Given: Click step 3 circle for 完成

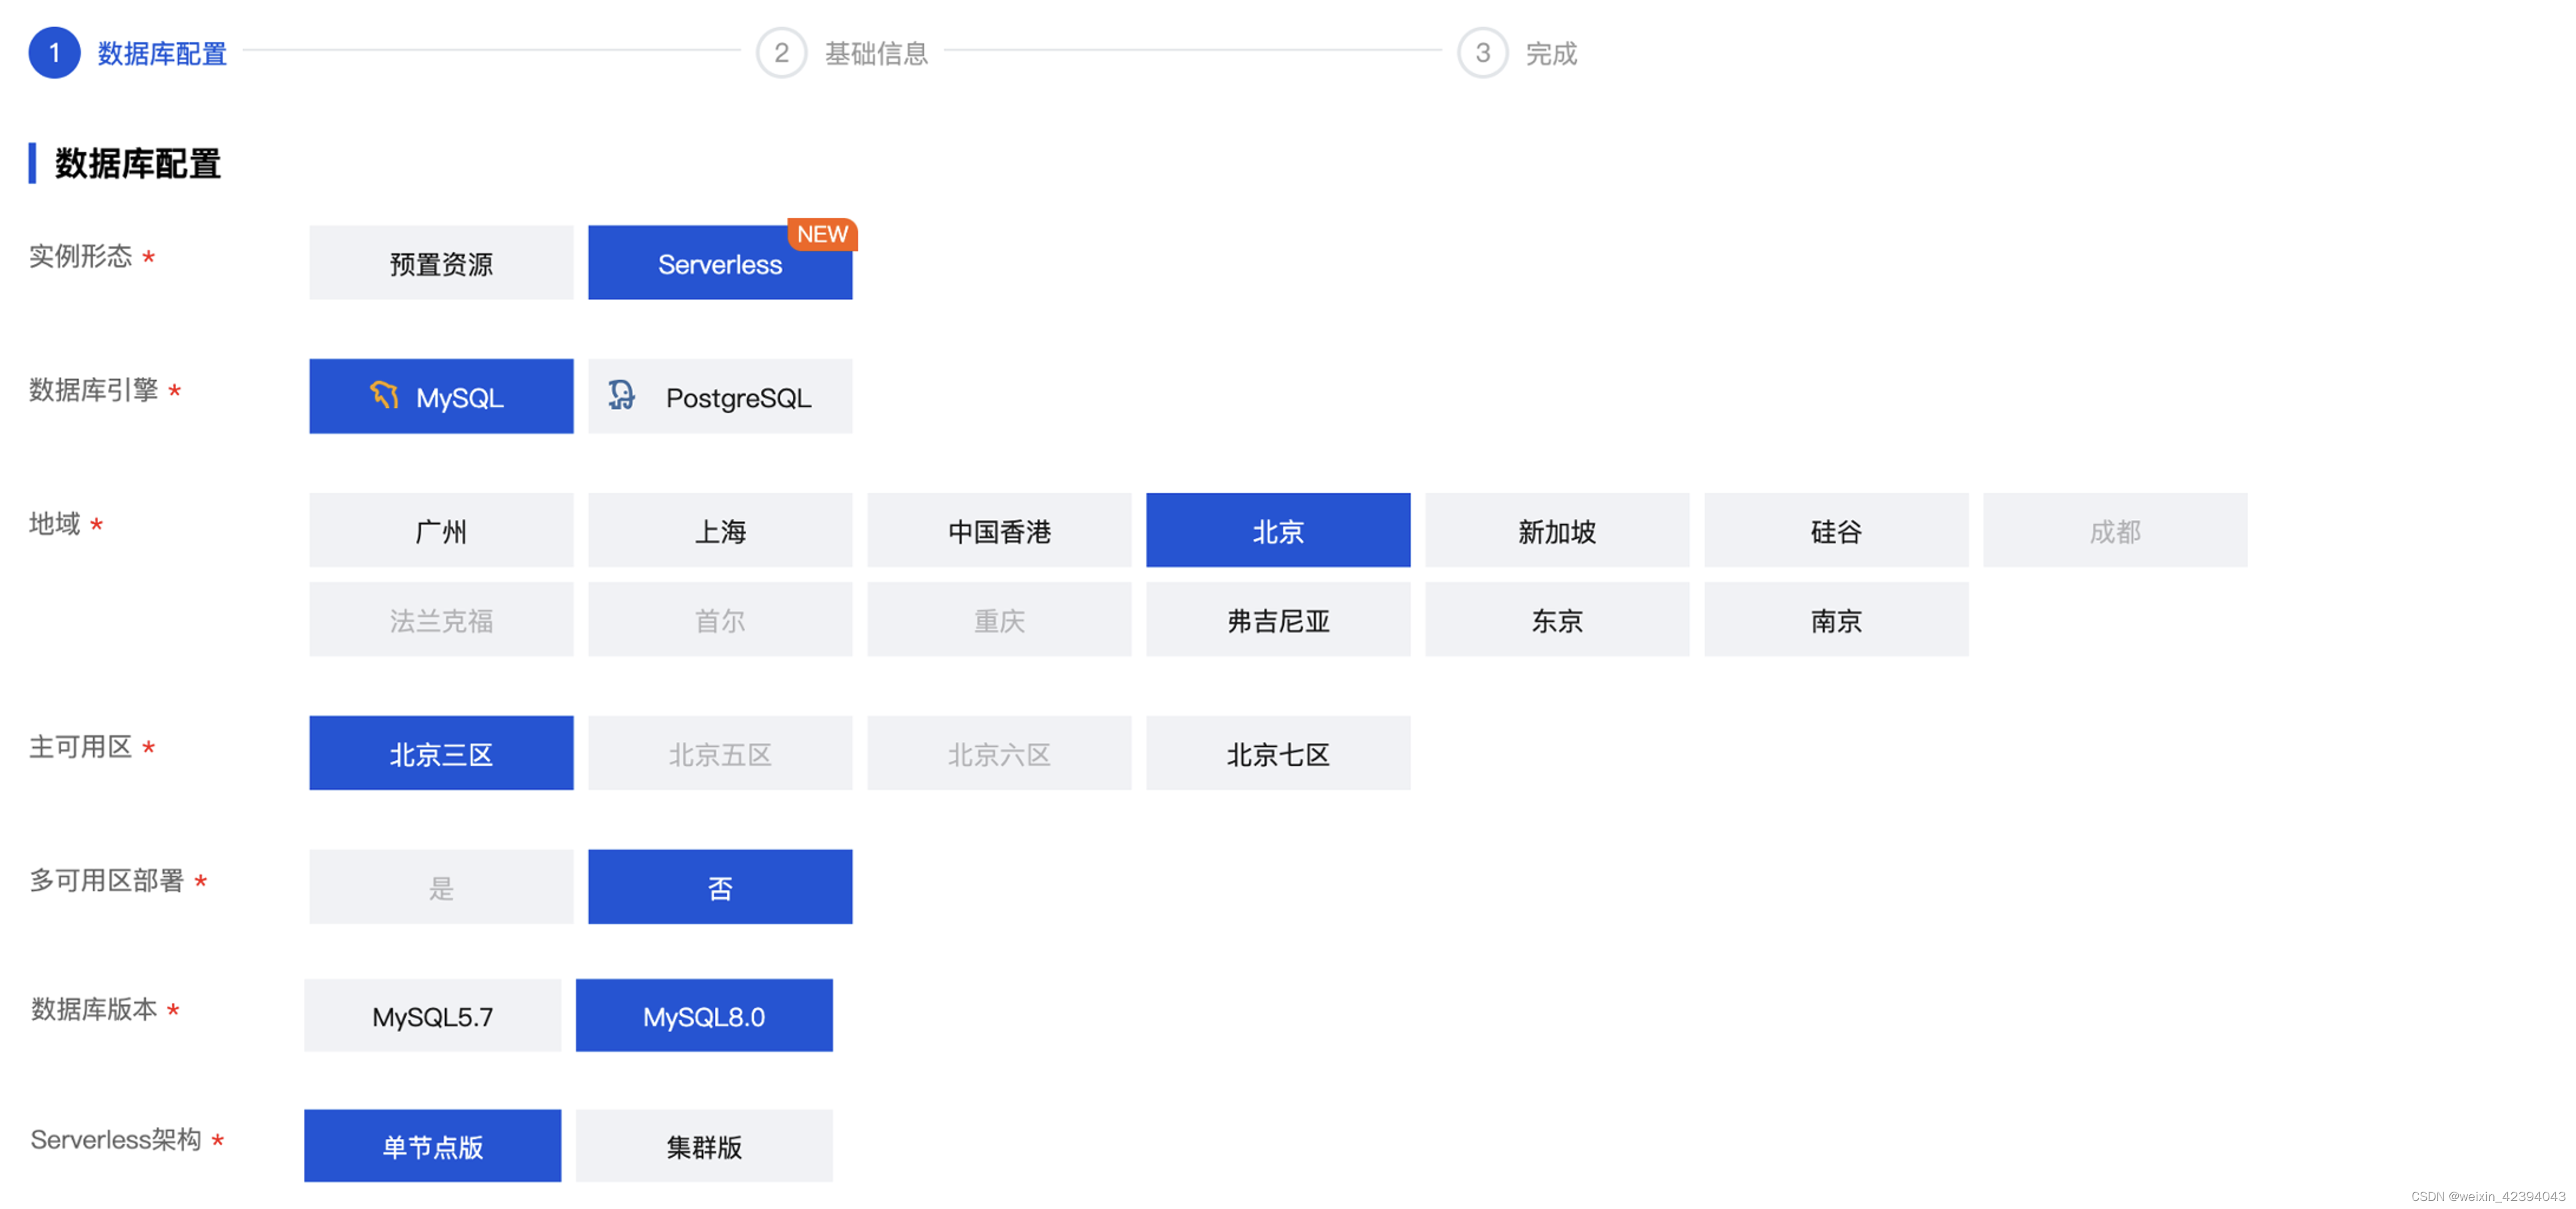Looking at the screenshot, I should (1482, 53).
